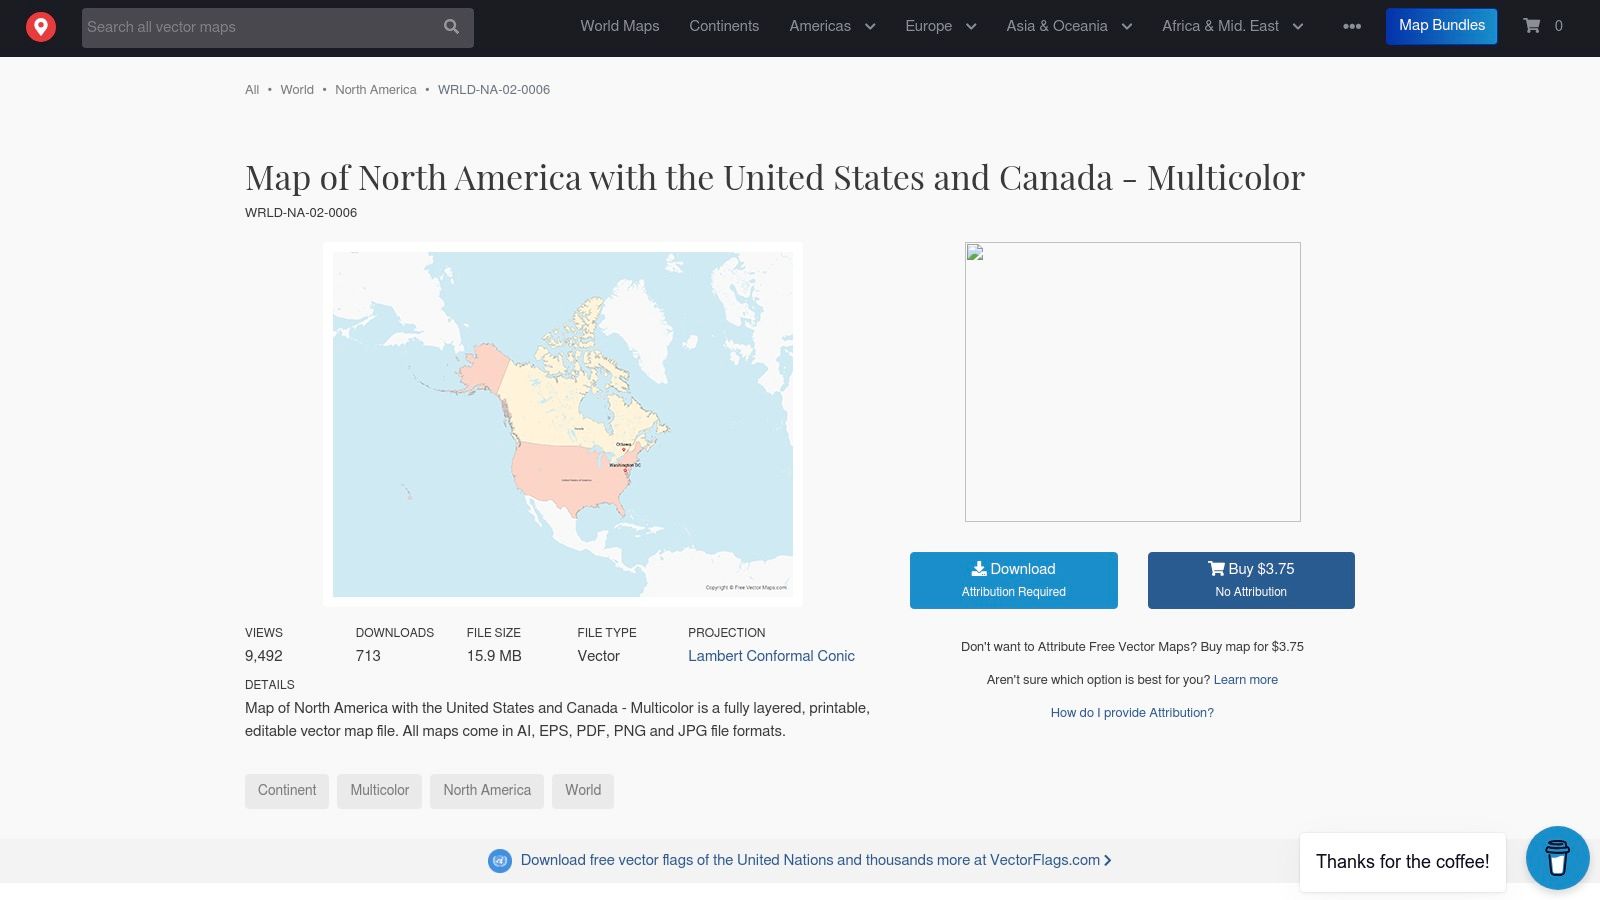Open the shopping cart icon
Viewport: 1600px width, 900px height.
click(x=1532, y=26)
